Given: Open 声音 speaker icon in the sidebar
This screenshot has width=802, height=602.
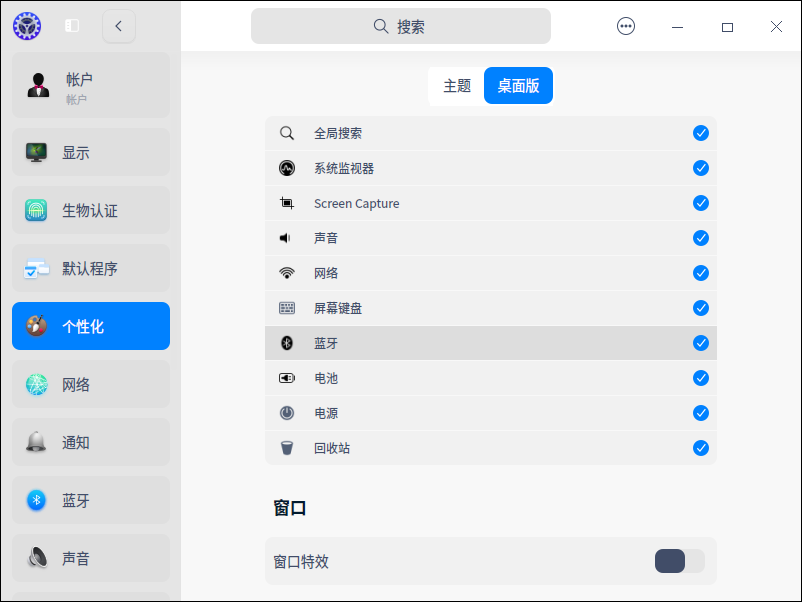Looking at the screenshot, I should 37,558.
